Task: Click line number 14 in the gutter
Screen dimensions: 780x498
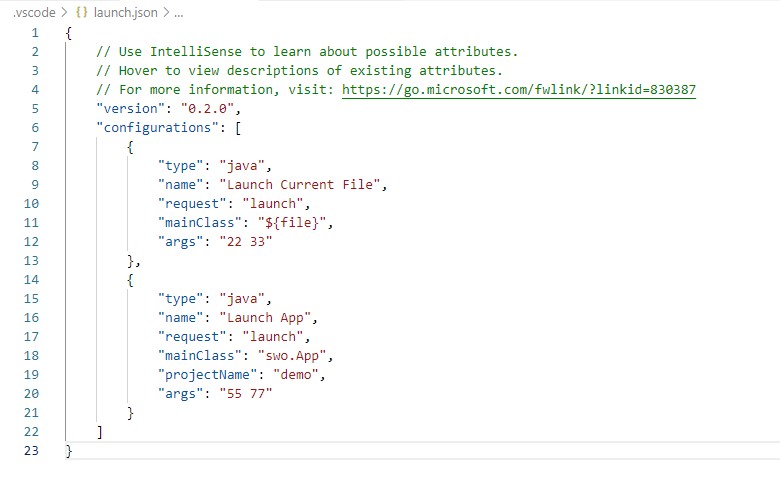Action: coord(34,280)
